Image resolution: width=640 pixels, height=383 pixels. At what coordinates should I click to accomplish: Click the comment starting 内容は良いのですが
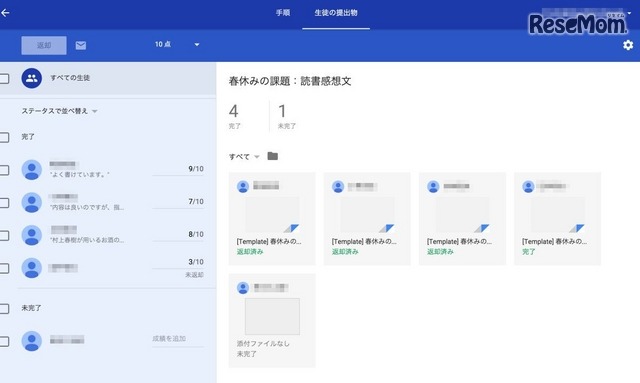point(87,207)
